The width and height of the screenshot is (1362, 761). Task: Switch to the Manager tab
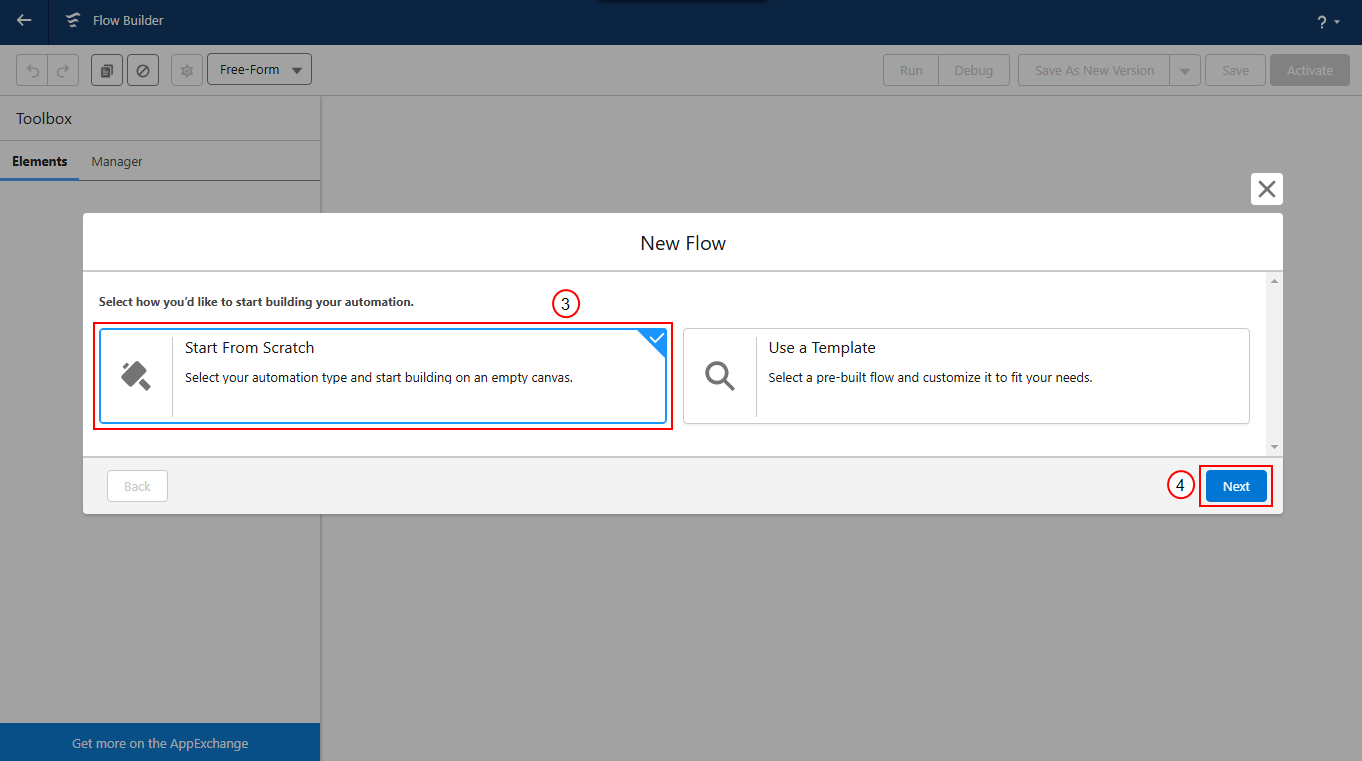coord(117,161)
